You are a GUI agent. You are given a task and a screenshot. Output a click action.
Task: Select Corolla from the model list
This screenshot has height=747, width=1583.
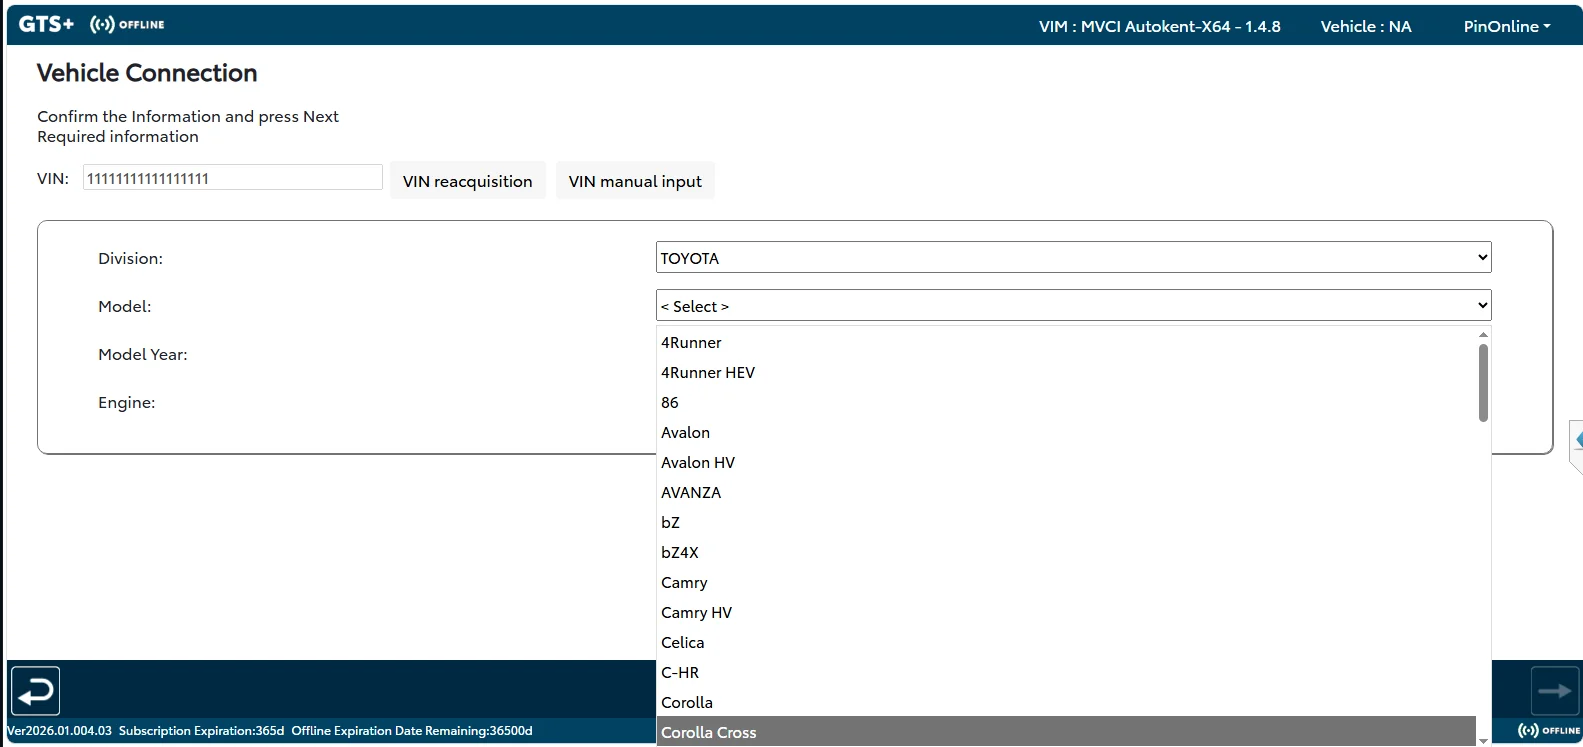[1066, 702]
